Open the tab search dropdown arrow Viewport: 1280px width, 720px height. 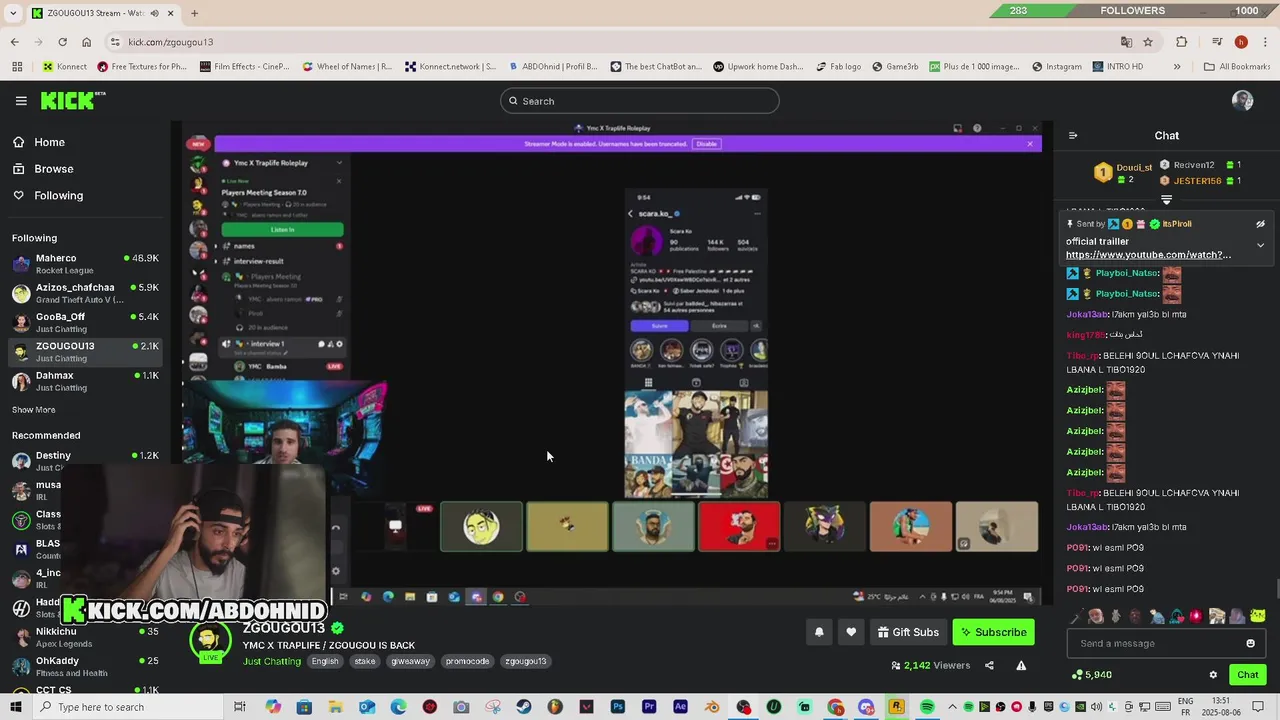tap(15, 13)
